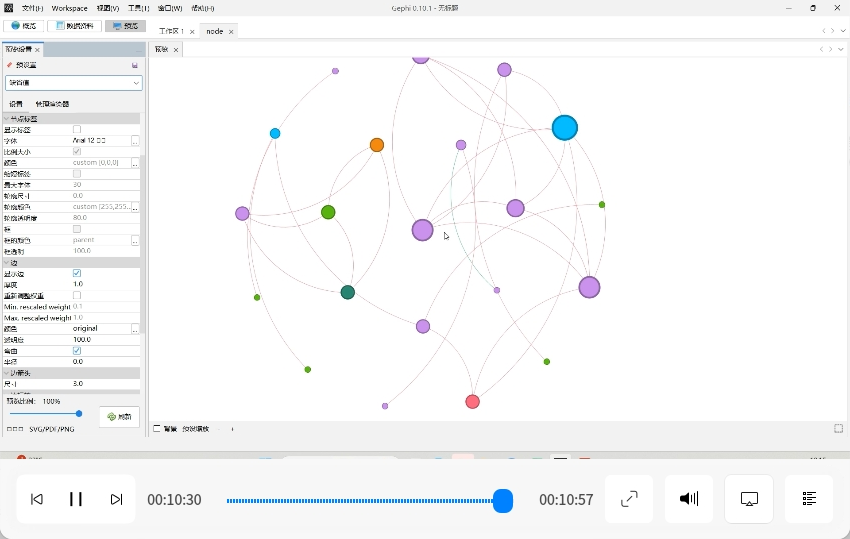Open the preset dropdown showing default value
The width and height of the screenshot is (850, 539).
tap(74, 83)
